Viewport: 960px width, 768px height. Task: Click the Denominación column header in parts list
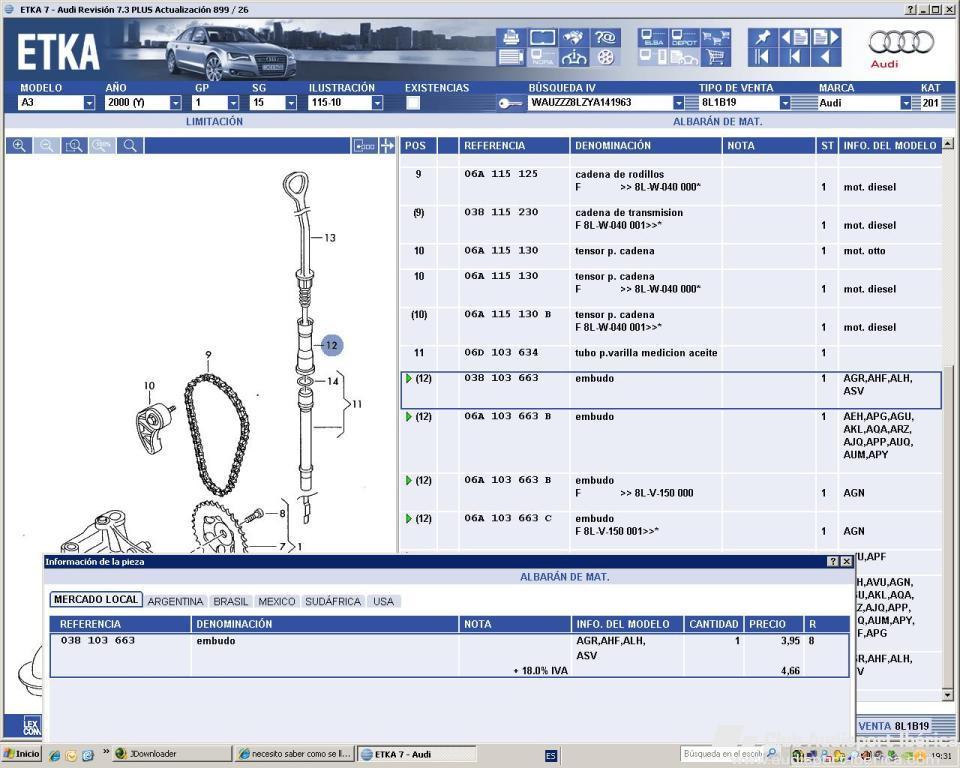tap(646, 146)
